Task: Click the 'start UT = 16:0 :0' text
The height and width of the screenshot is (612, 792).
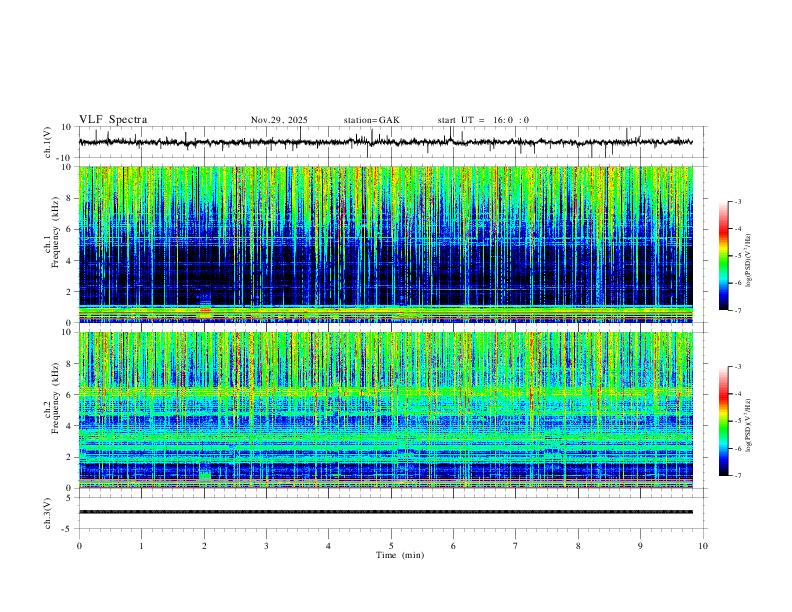Action: (483, 120)
